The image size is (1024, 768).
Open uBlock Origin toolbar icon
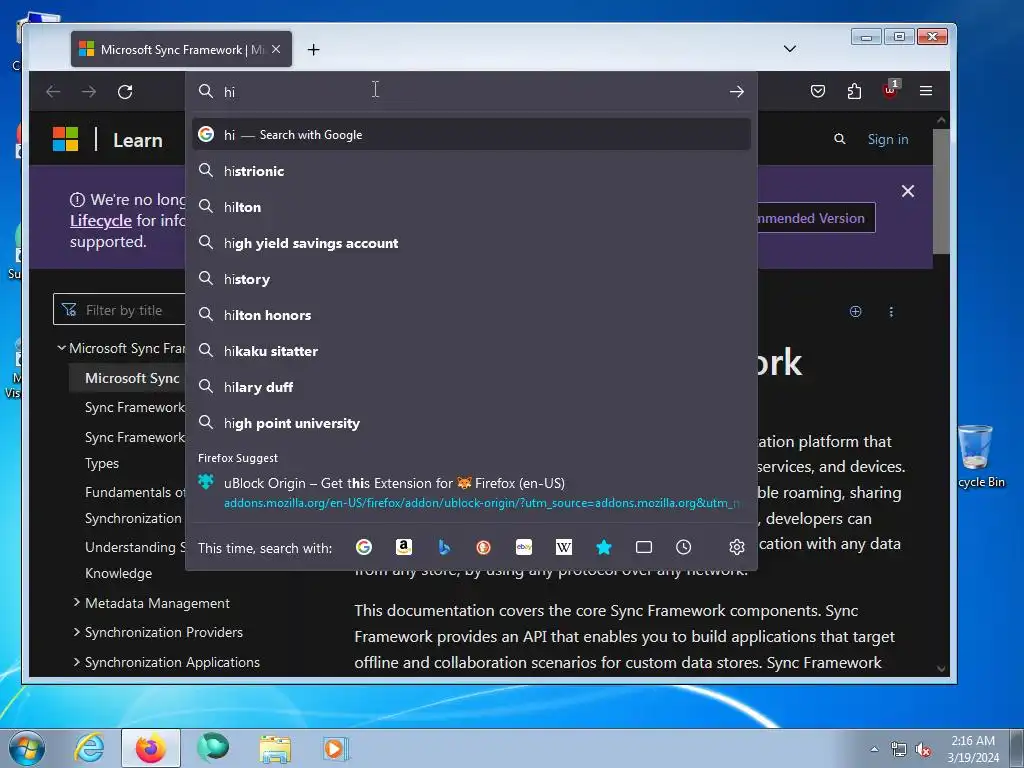click(x=891, y=89)
